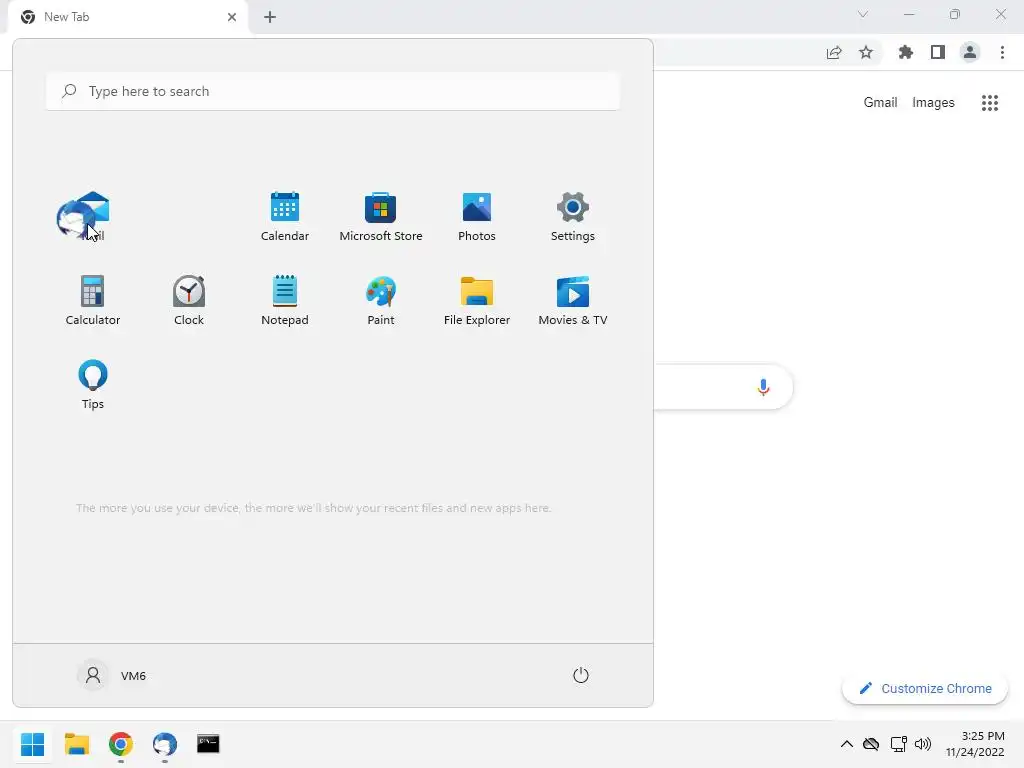The height and width of the screenshot is (768, 1024).
Task: Open Settings gear in Start menu
Action: pos(573,217)
